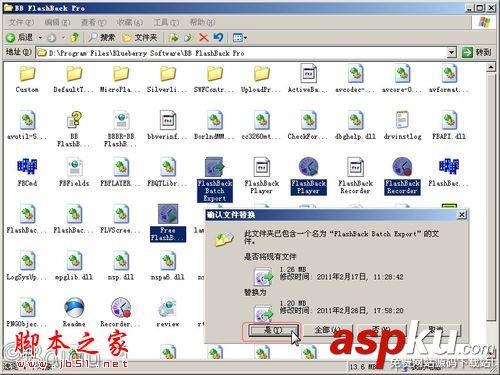The height and width of the screenshot is (375, 500).
Task: Open the View menu
Action: (93, 22)
